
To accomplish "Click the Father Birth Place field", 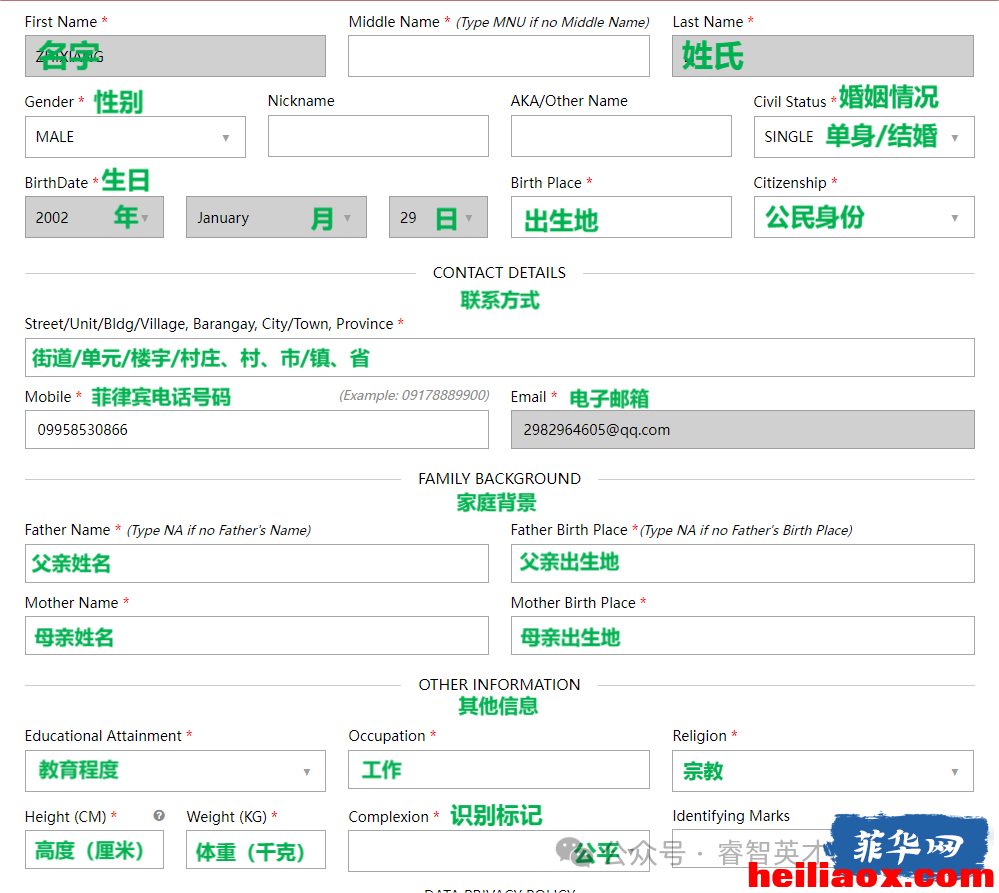I will [x=743, y=563].
